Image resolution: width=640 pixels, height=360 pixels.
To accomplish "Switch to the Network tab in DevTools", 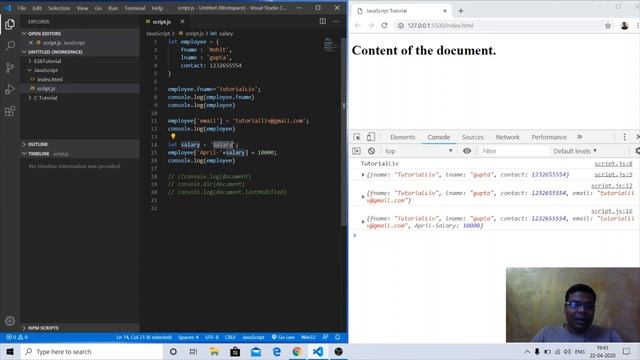I will coord(507,137).
